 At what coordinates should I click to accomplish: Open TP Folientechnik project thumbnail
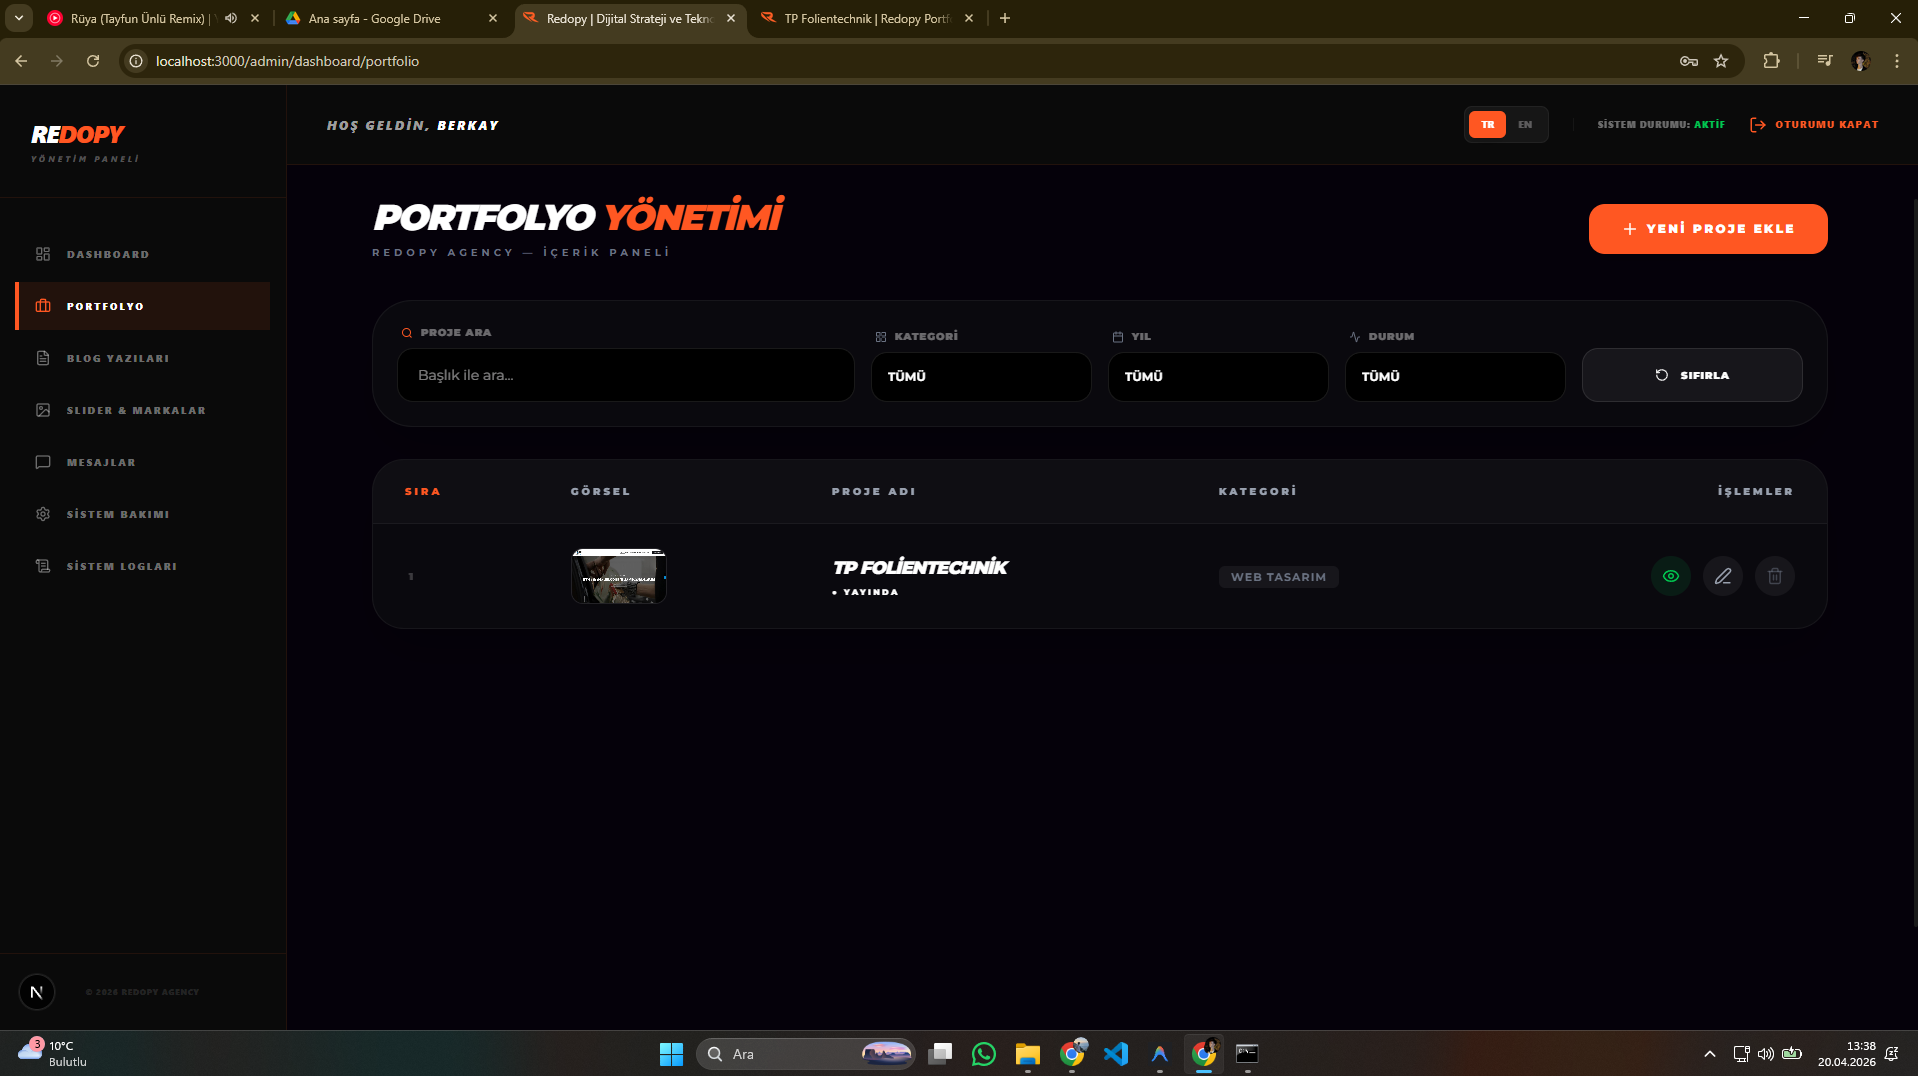[x=618, y=576]
